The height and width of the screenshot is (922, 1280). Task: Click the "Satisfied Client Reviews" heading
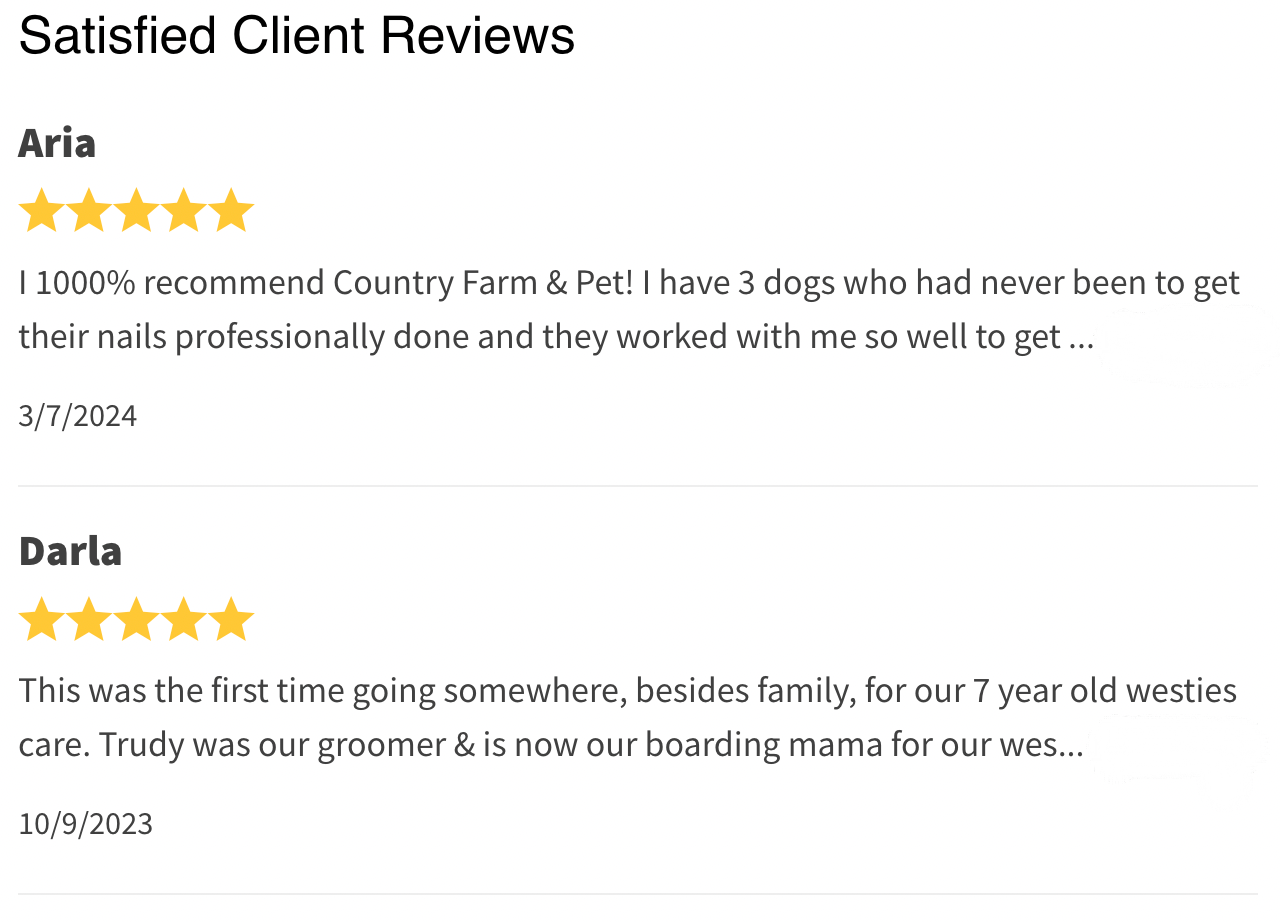point(296,37)
